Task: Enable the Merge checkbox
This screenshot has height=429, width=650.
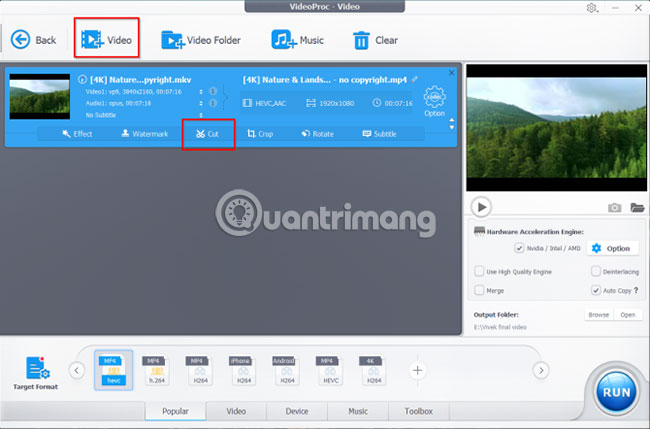Action: point(479,290)
